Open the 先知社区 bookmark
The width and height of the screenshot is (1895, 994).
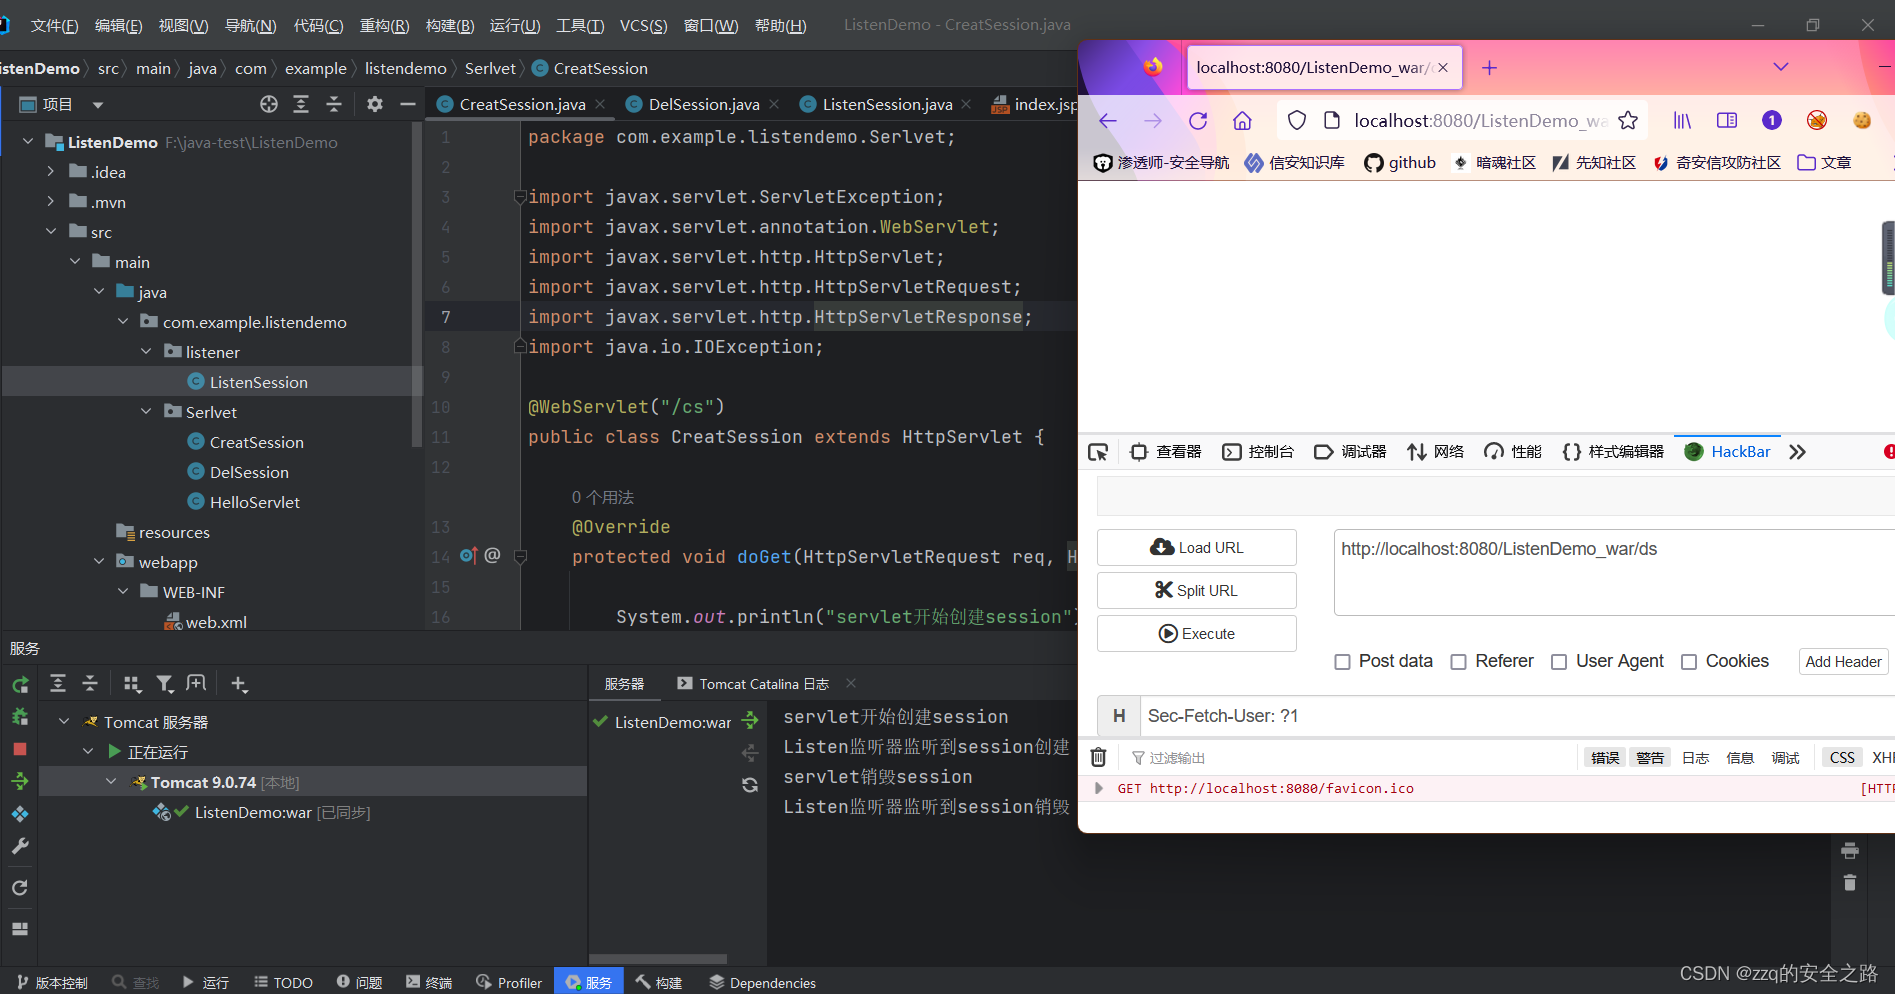(x=1594, y=163)
